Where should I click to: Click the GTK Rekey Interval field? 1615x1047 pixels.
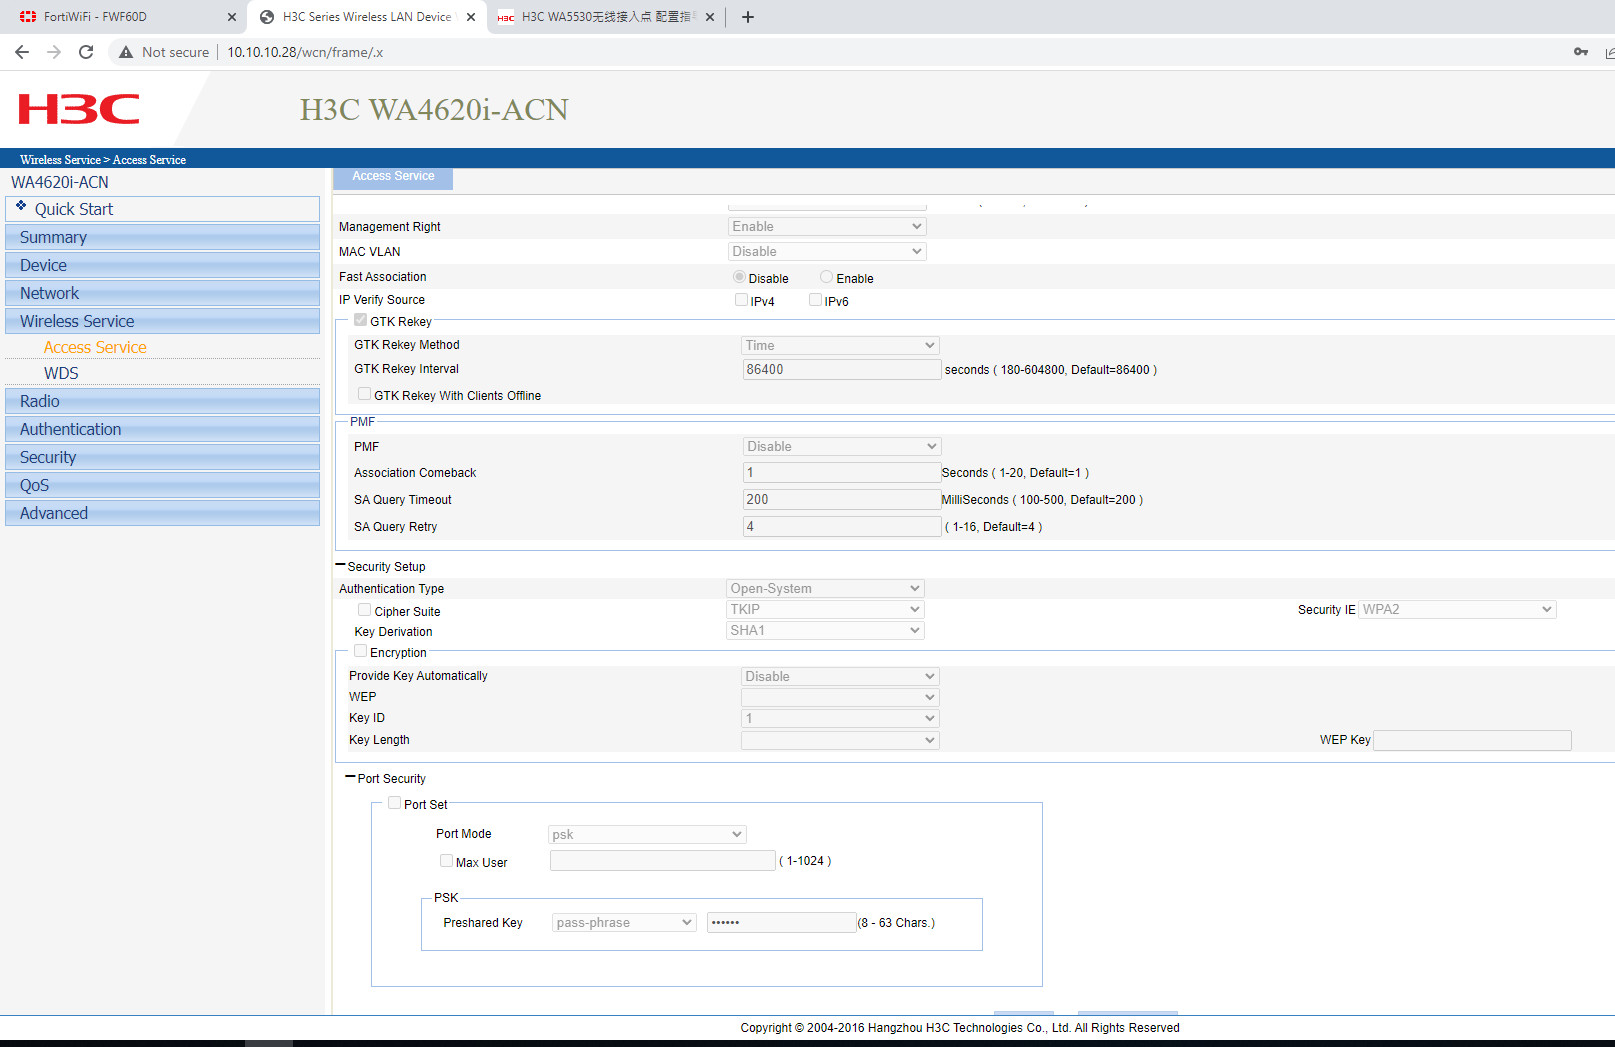coord(841,369)
